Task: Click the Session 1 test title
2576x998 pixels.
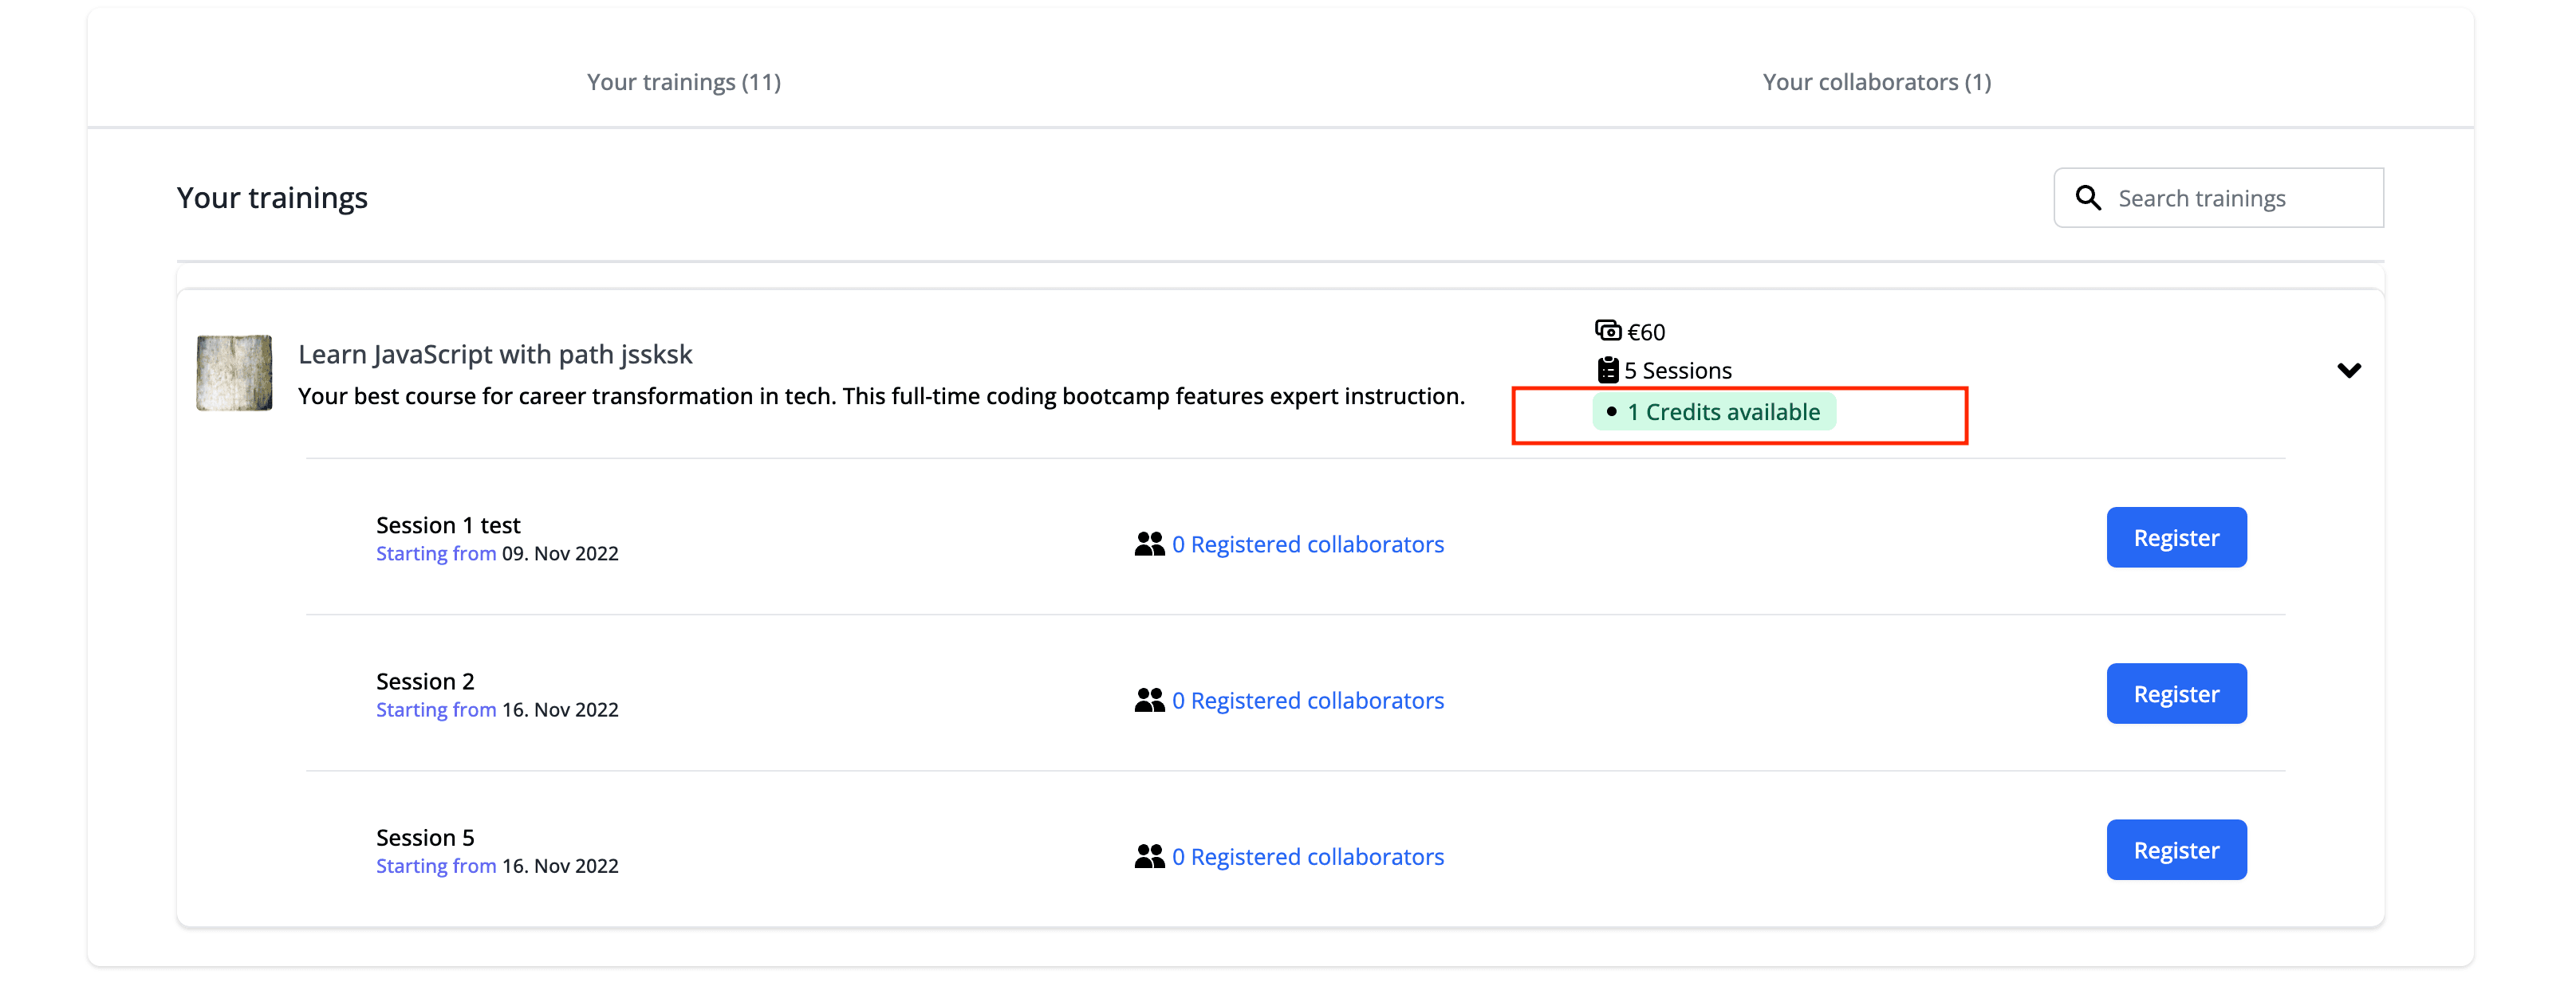Action: coord(448,525)
